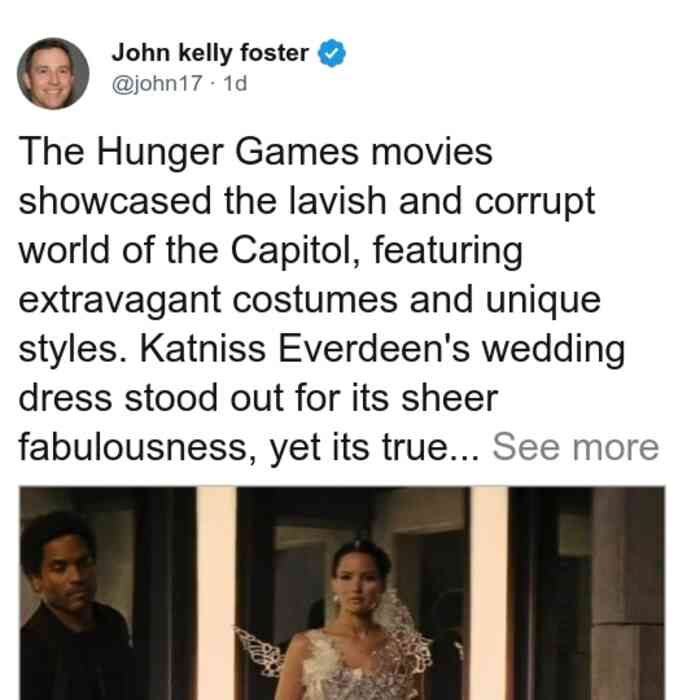700x700 pixels.
Task: Click the word 'unique' in the post
Action: pyautogui.click(x=543, y=300)
